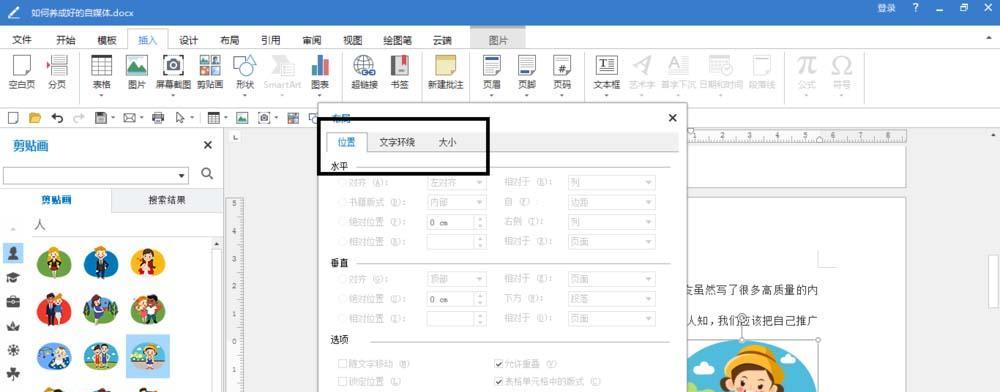Add a Bookmark (书签)
The width and height of the screenshot is (1000, 392).
click(399, 71)
